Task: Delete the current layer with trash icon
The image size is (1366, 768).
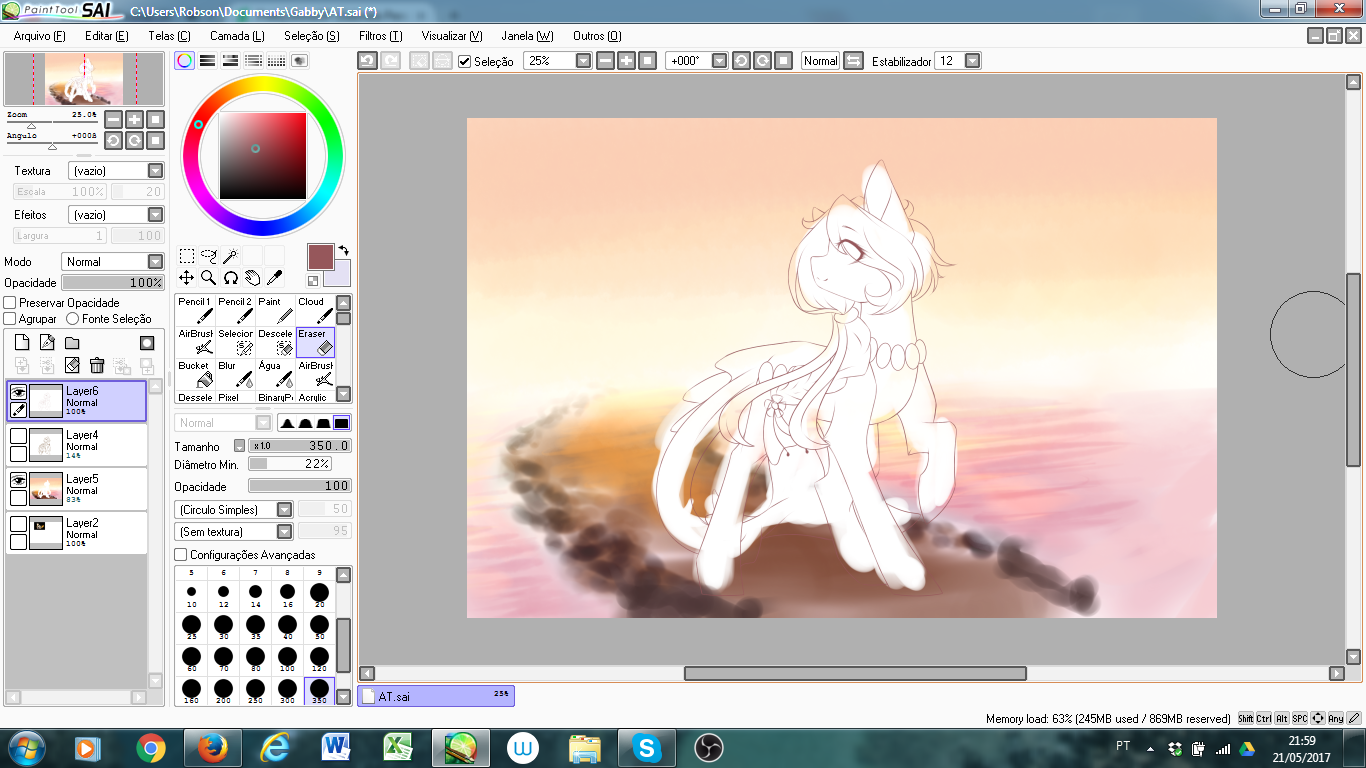Action: pos(97,366)
